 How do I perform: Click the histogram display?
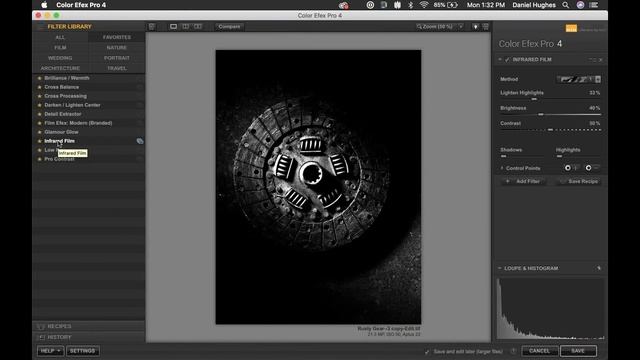pyautogui.click(x=550, y=309)
